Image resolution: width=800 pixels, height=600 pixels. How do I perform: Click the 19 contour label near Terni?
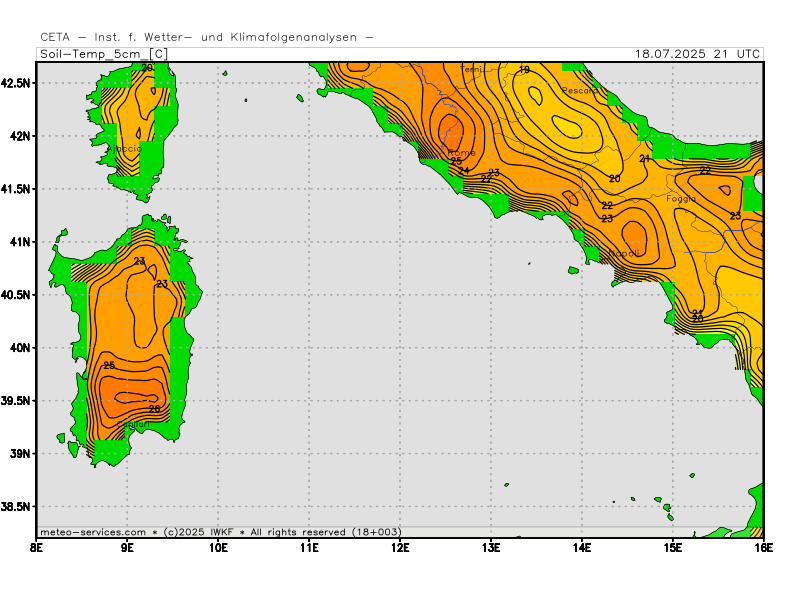point(524,70)
